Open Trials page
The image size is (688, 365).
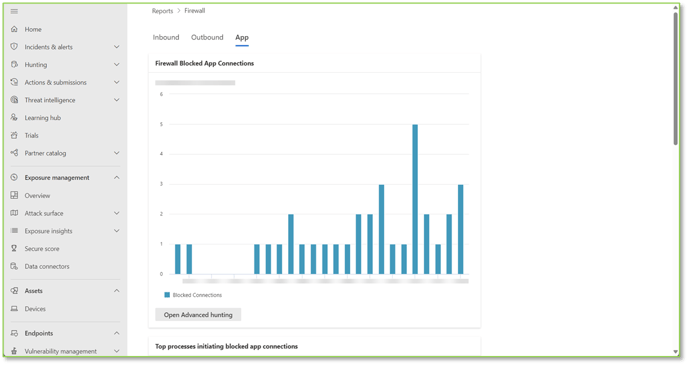click(32, 135)
